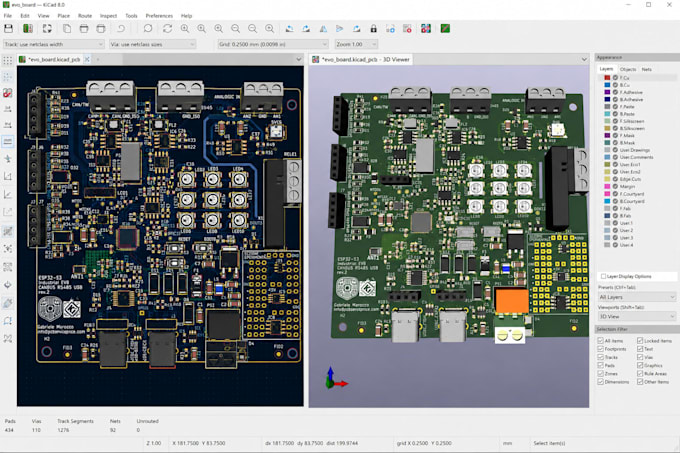Image resolution: width=680 pixels, height=453 pixels.
Task: Open the Via netclass sizes dropdown
Action: [x=152, y=44]
